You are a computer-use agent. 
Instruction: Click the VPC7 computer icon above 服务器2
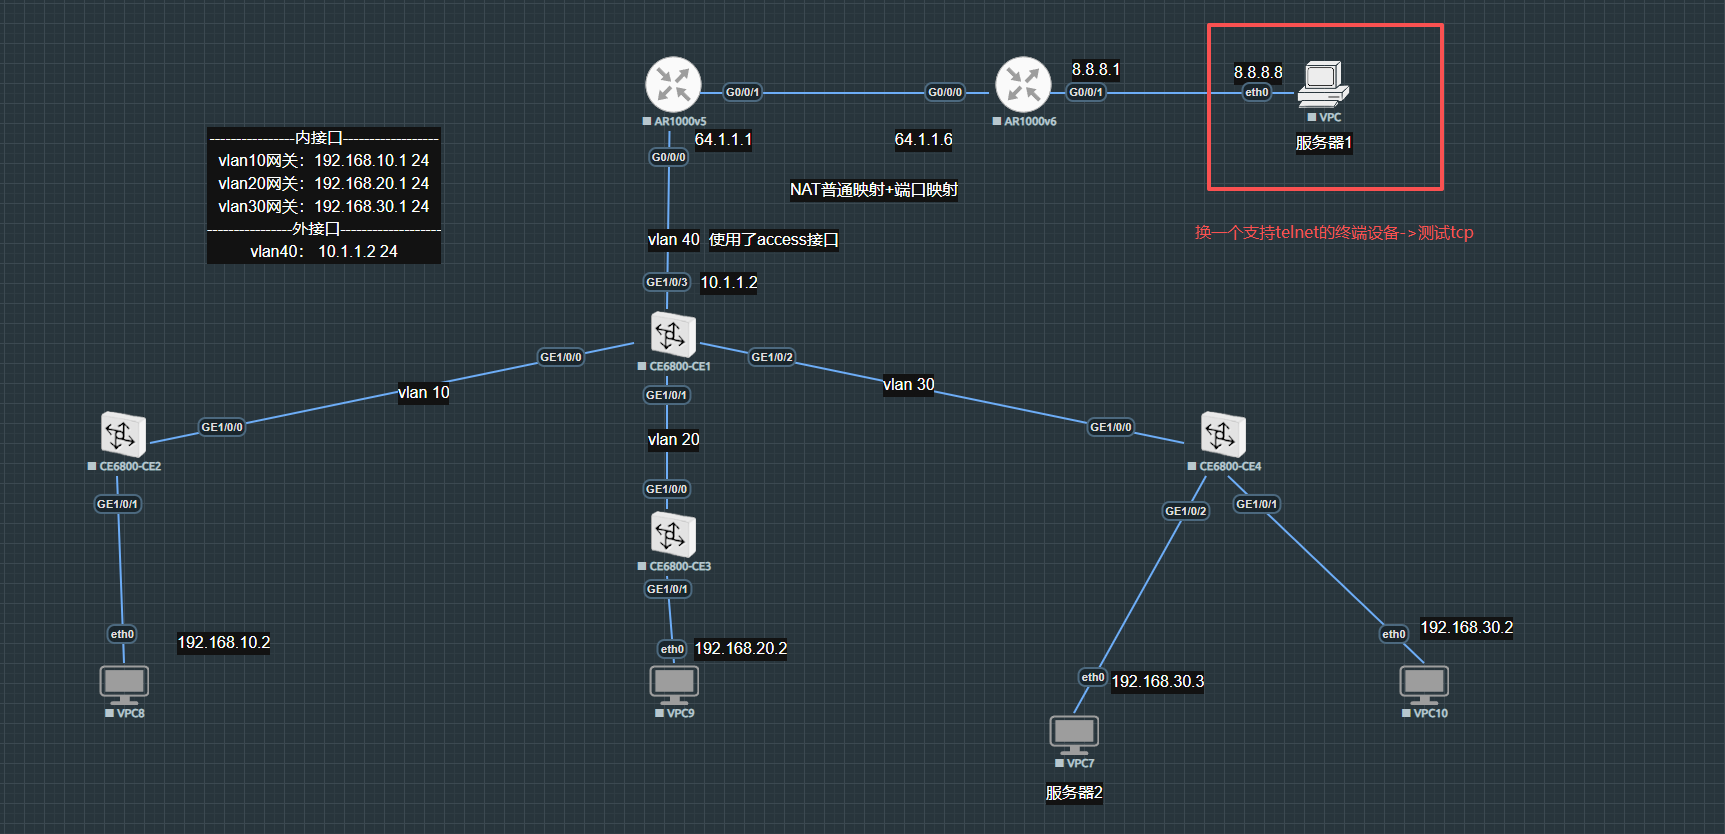click(1074, 734)
